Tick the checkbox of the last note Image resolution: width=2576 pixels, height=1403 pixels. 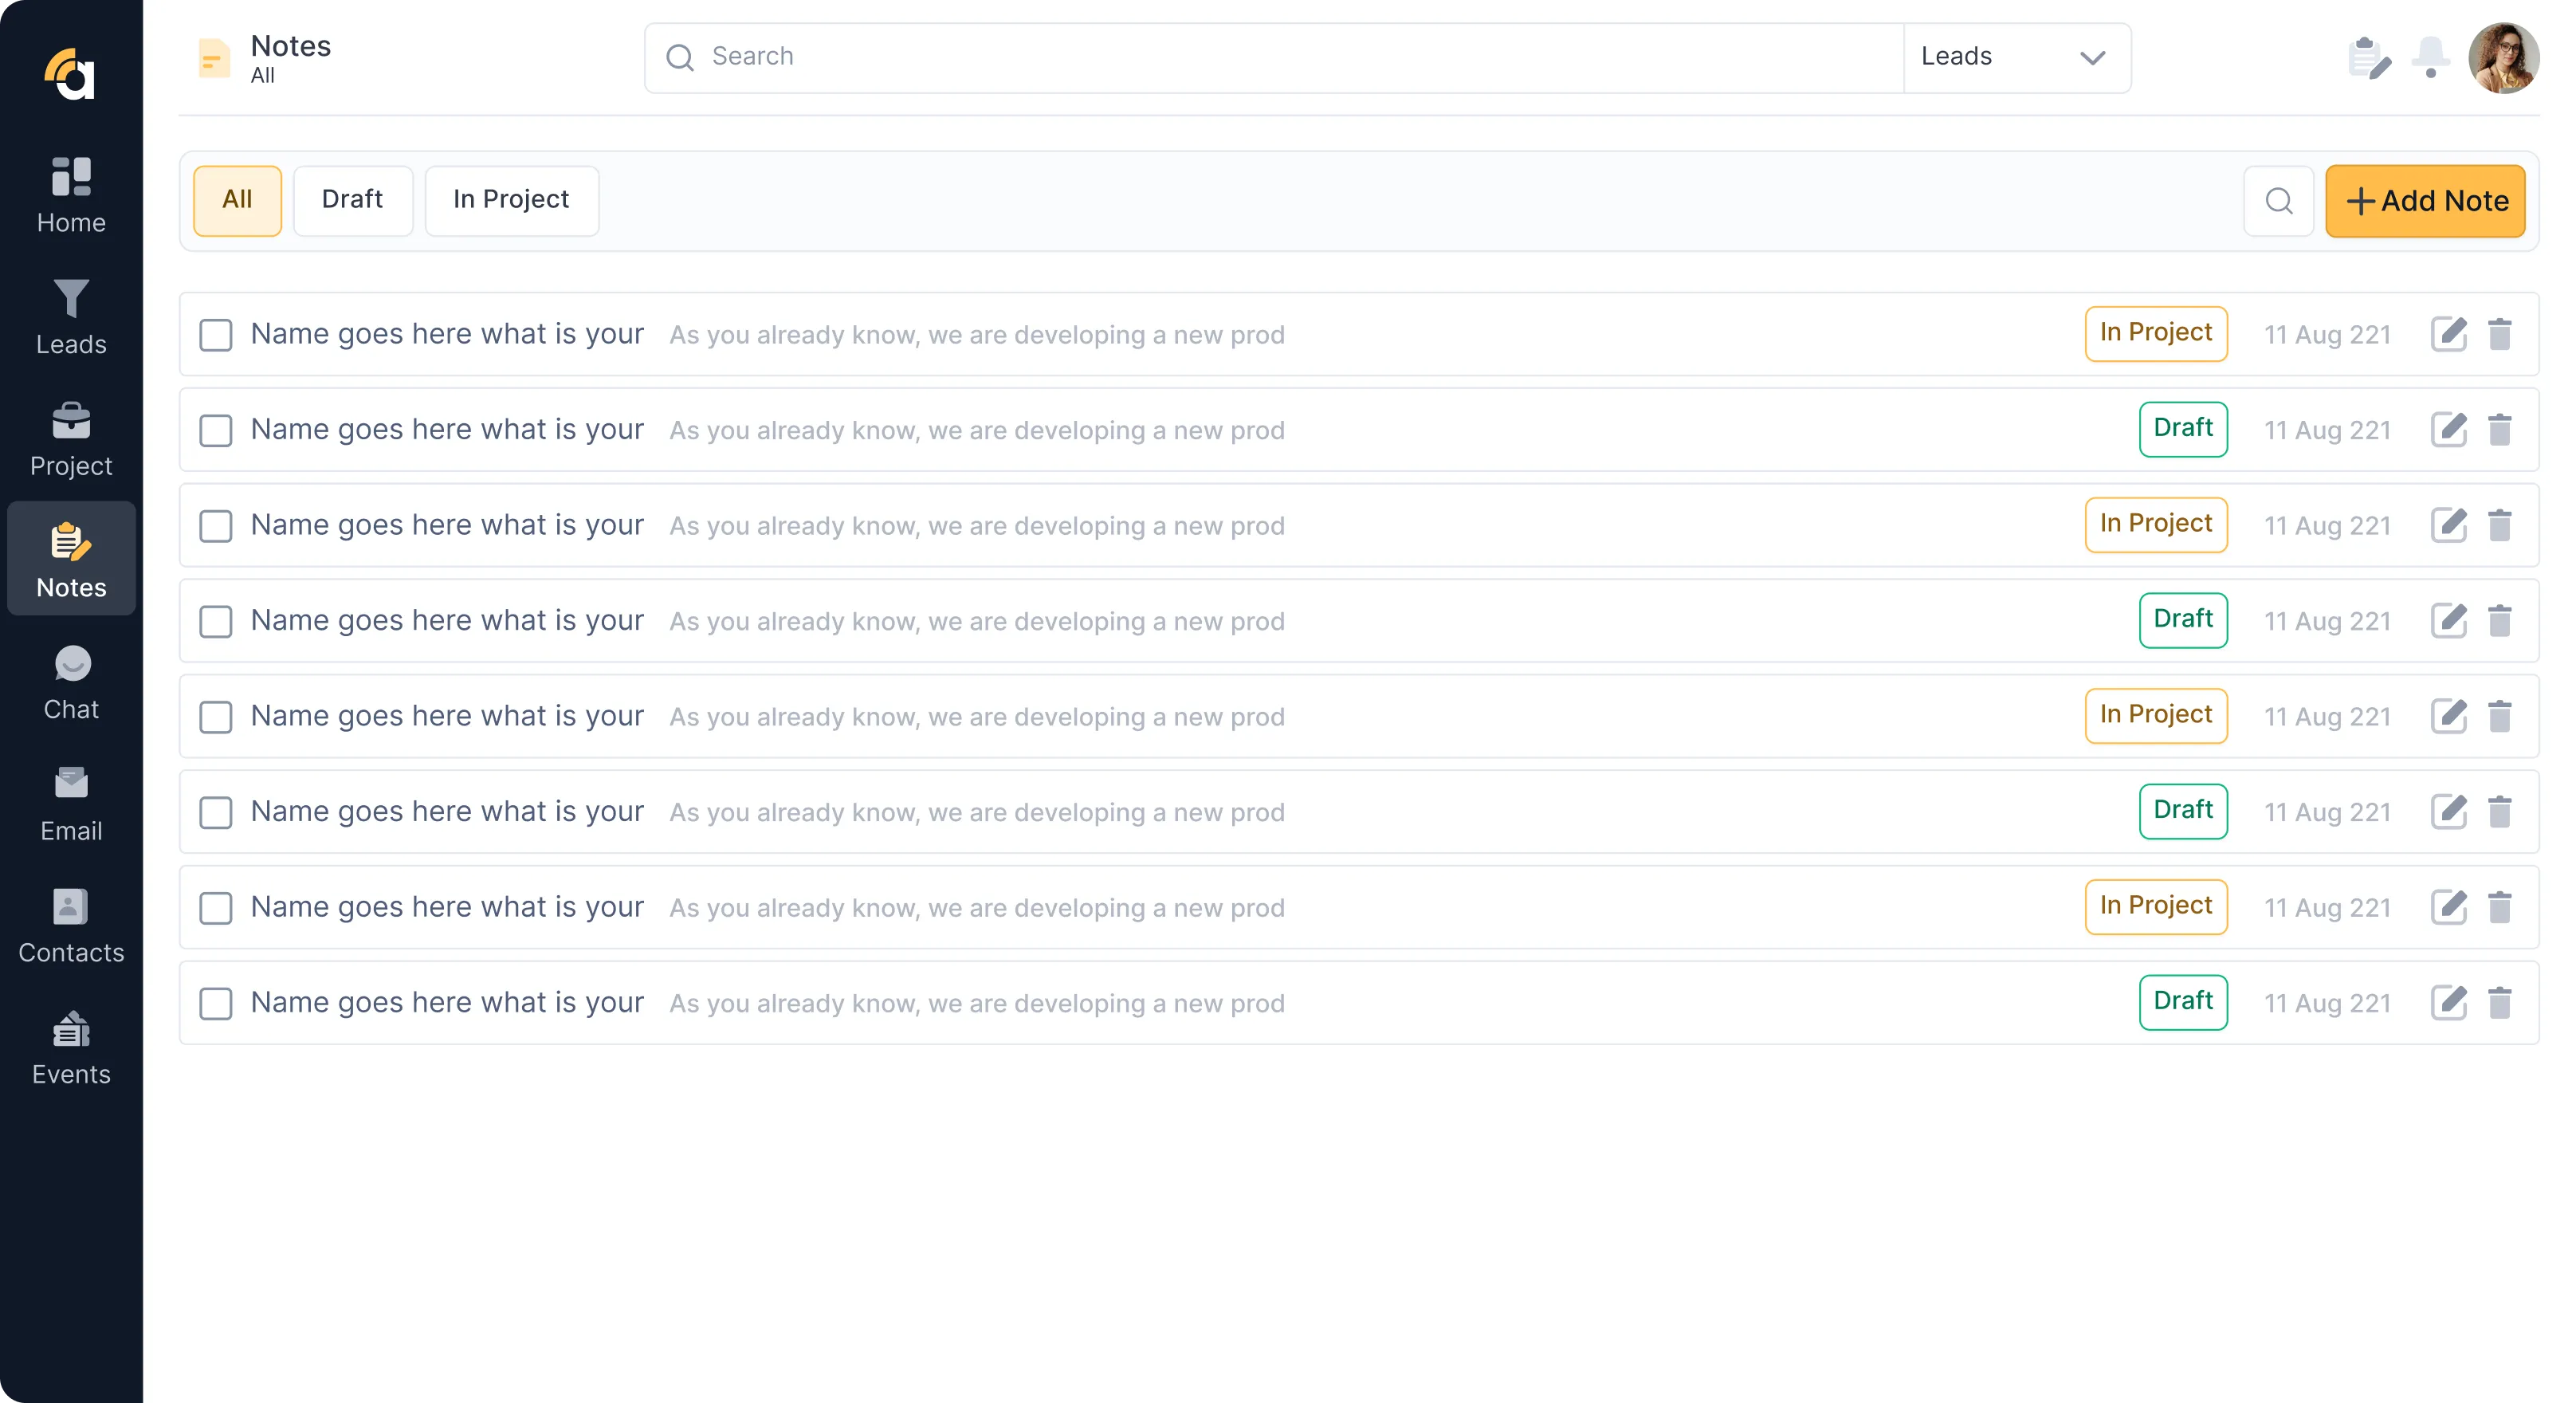216,1004
